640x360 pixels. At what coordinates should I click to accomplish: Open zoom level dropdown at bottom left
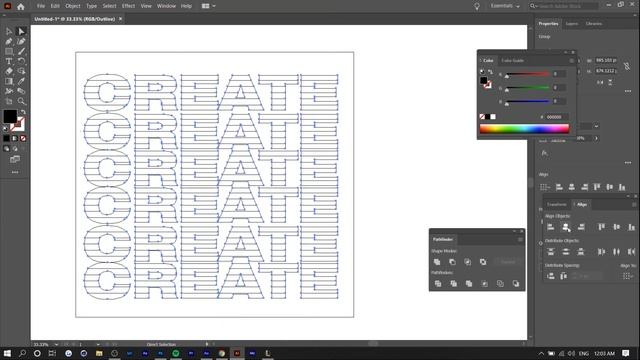pyautogui.click(x=56, y=344)
